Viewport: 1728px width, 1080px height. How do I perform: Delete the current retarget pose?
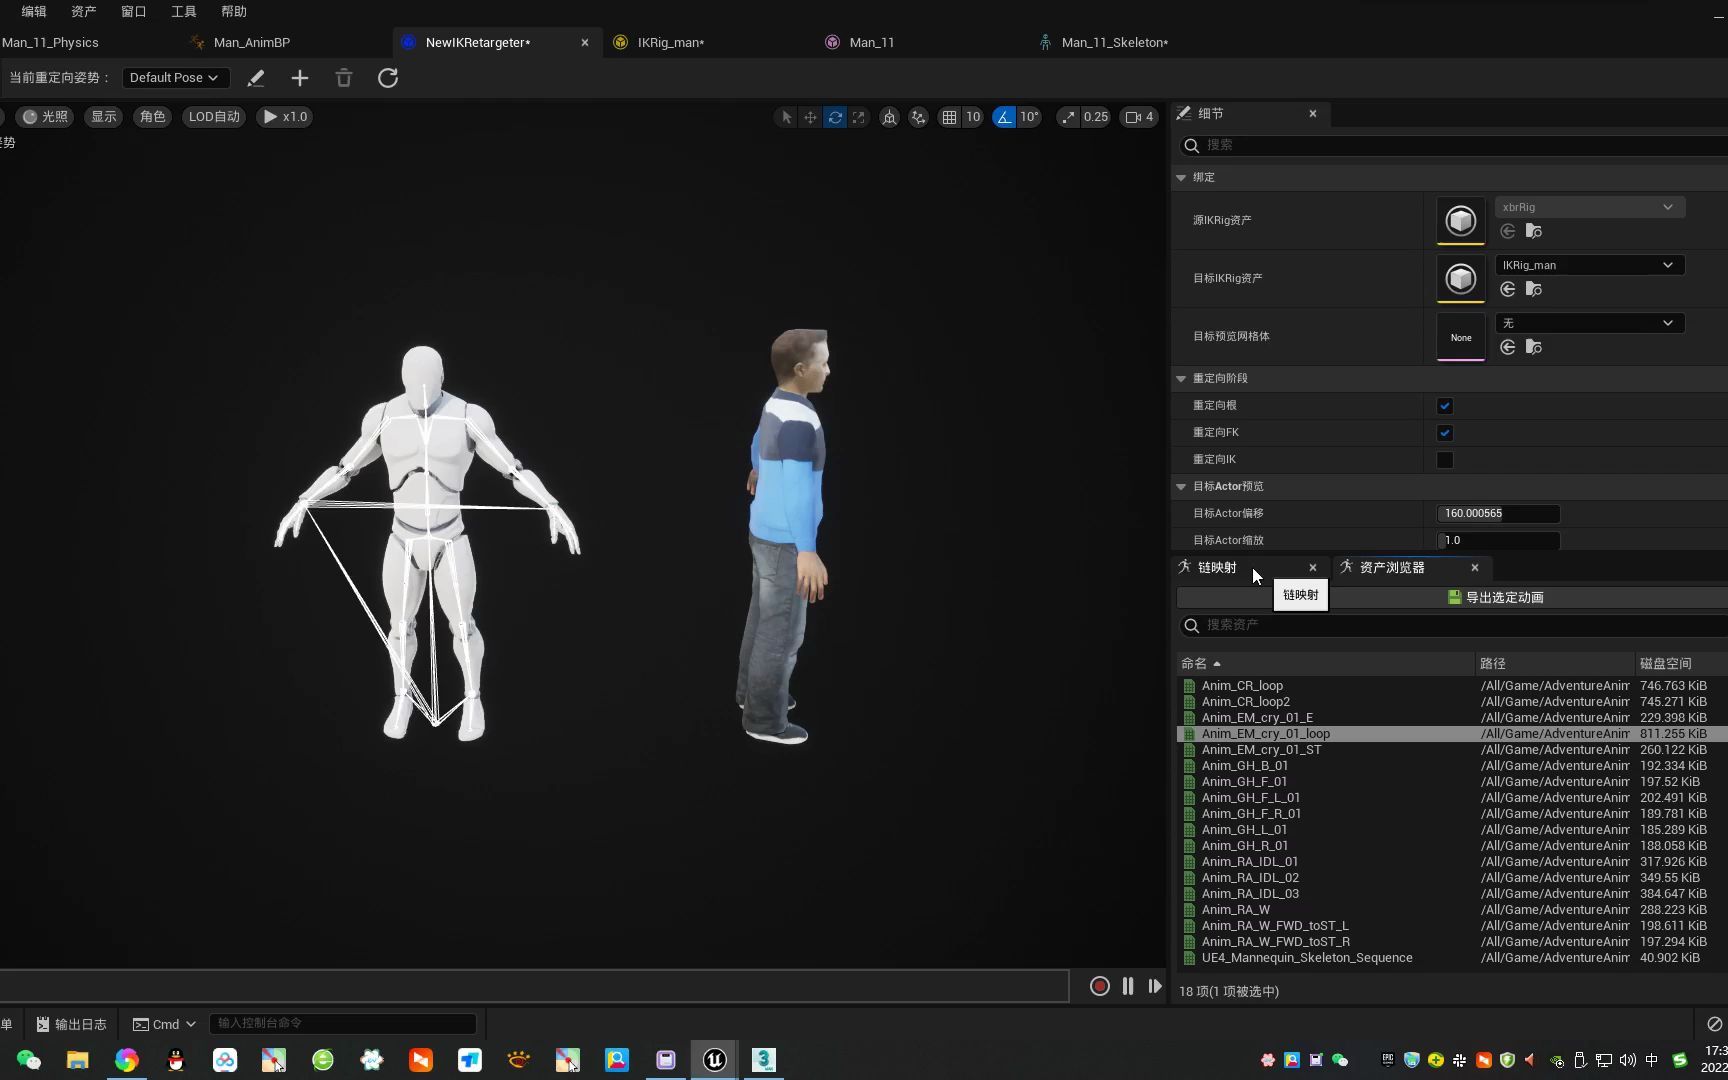(344, 78)
